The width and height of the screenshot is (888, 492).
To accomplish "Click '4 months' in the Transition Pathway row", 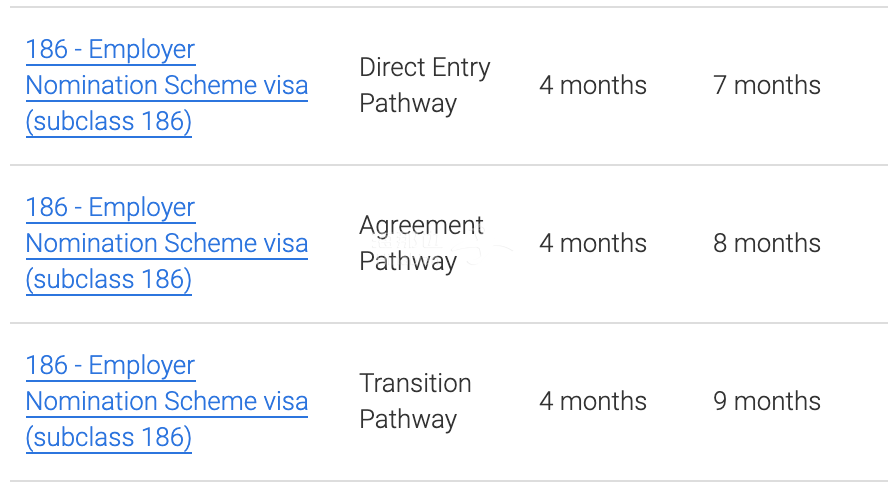I will [x=593, y=401].
